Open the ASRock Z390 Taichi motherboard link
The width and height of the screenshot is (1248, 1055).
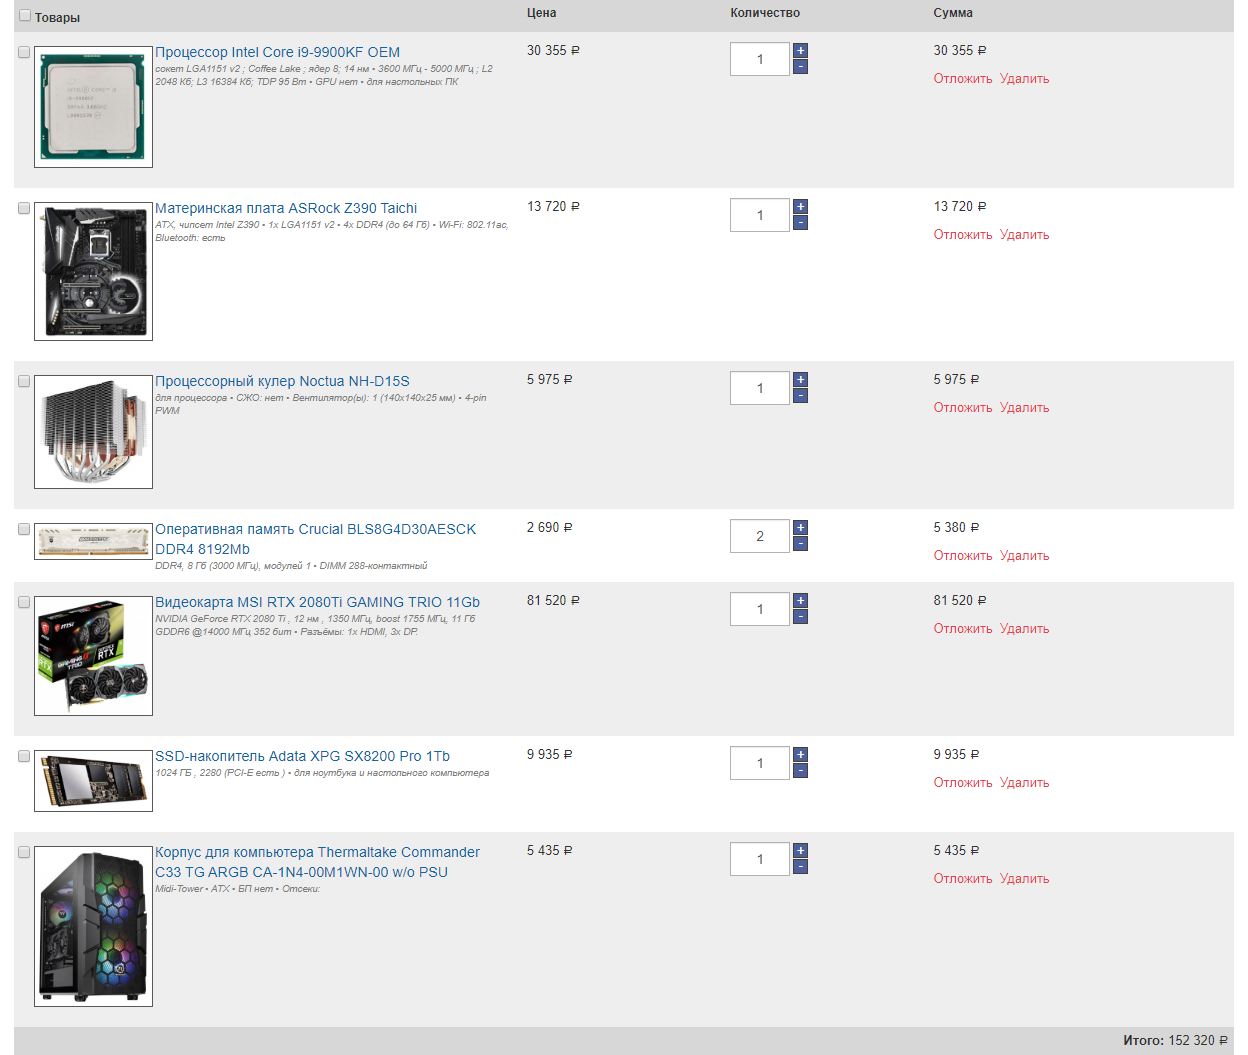286,208
